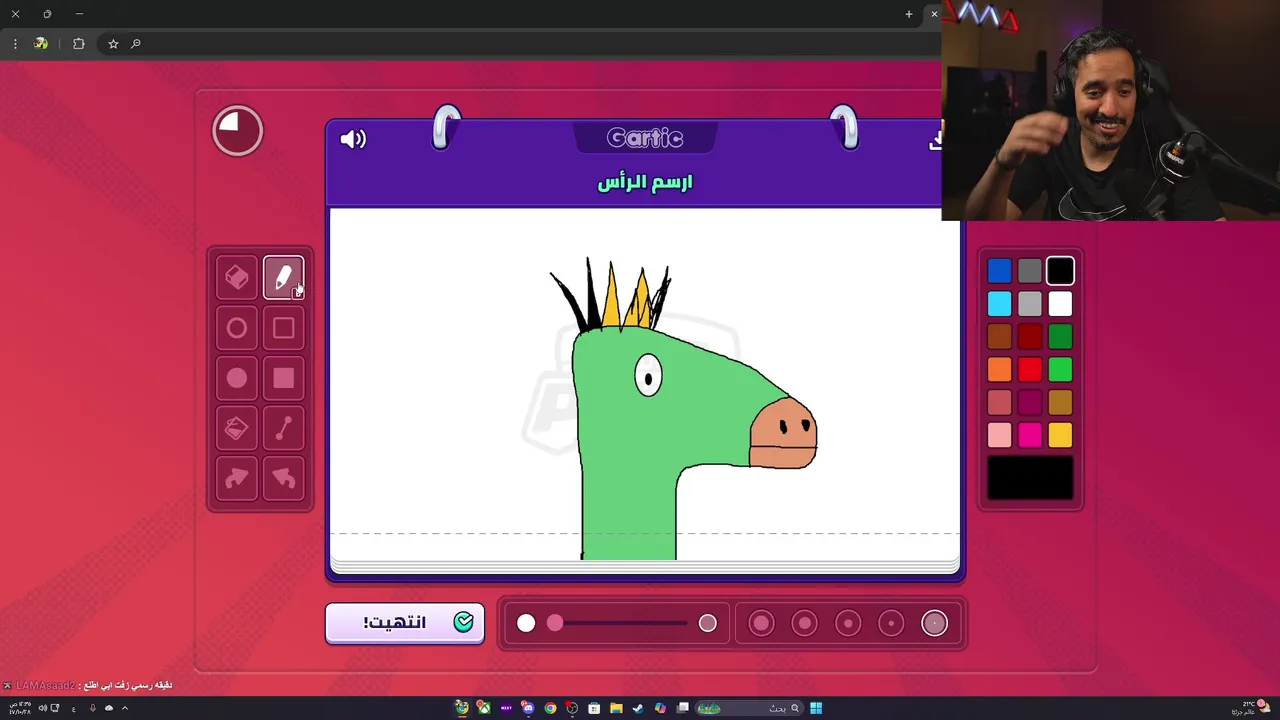The height and width of the screenshot is (720, 1280).
Task: Mute the game sound speaker icon
Action: click(x=353, y=139)
